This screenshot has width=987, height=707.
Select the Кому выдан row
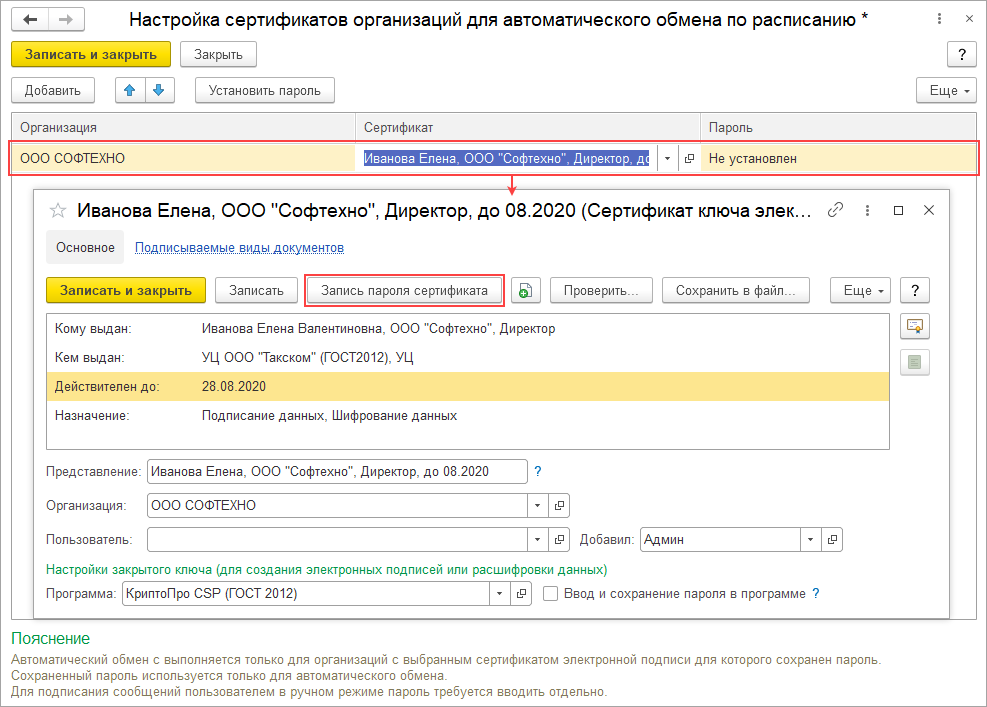pyautogui.click(x=468, y=329)
